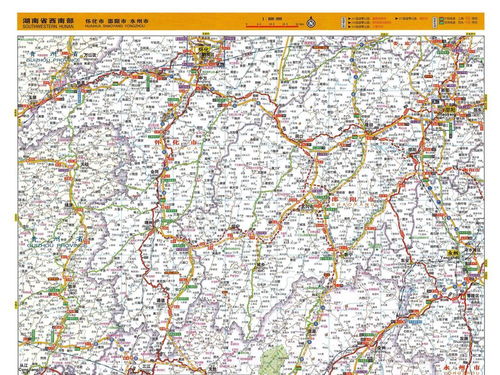500x375 pixels.
Task: Click the compass rose in the header
Action: point(311,22)
